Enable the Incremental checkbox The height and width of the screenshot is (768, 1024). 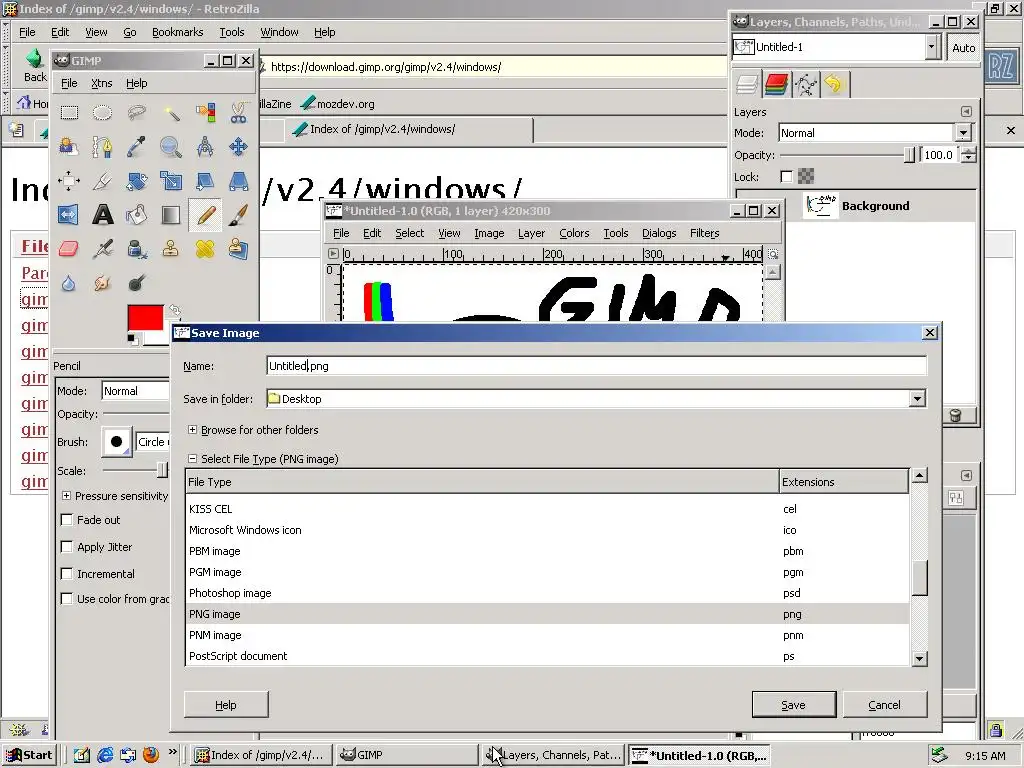(x=67, y=573)
